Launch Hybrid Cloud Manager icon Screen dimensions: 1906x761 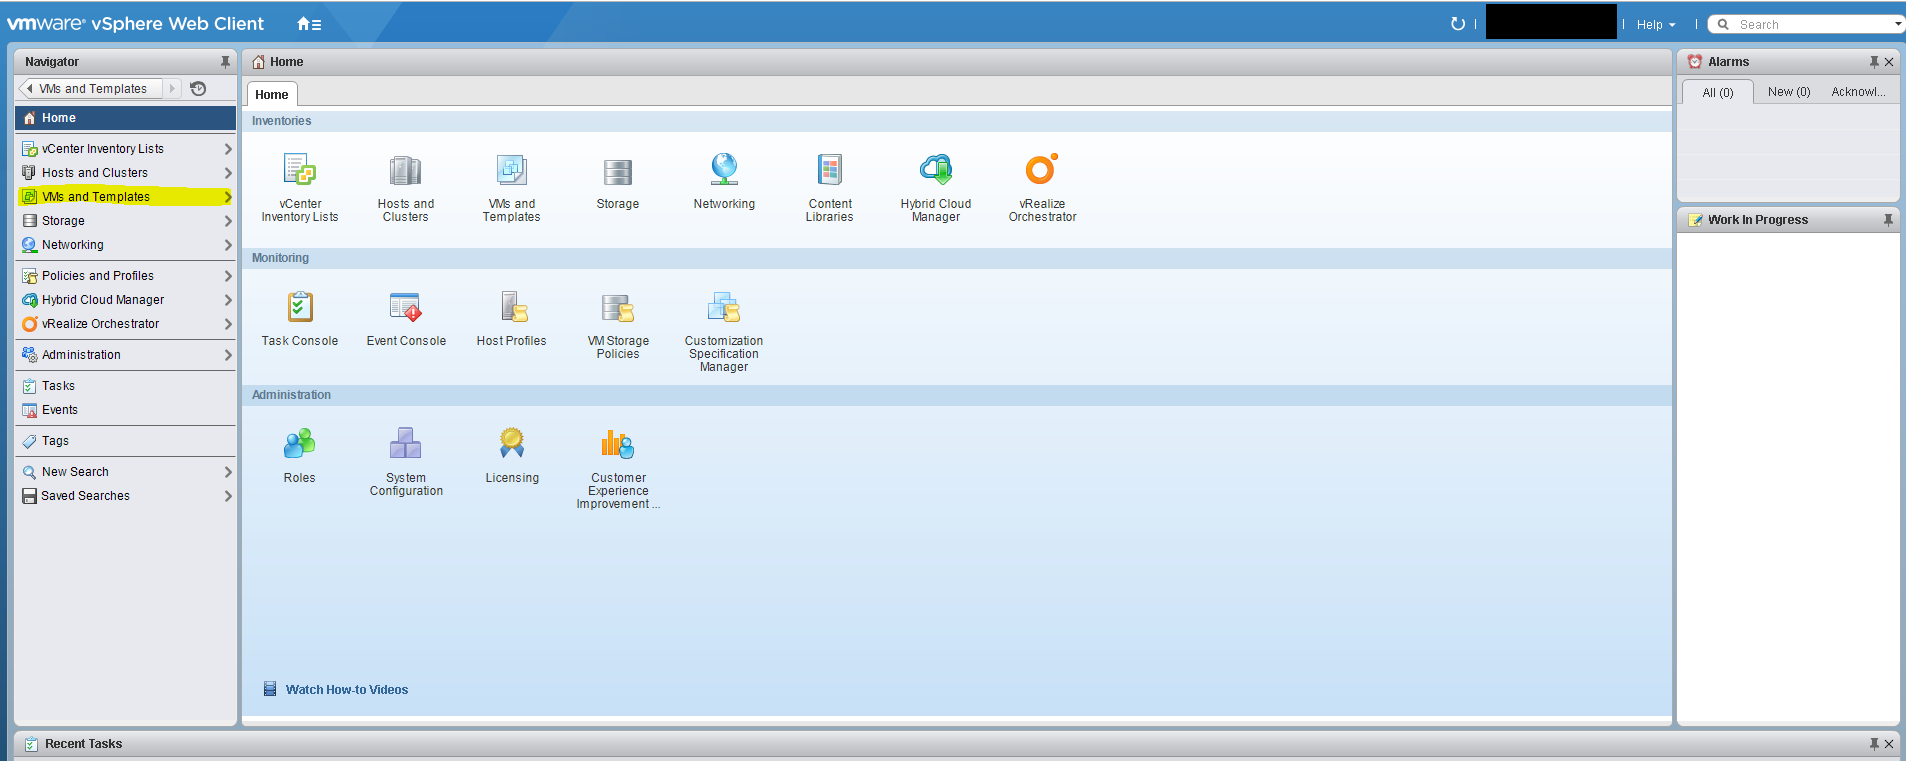pos(936,169)
